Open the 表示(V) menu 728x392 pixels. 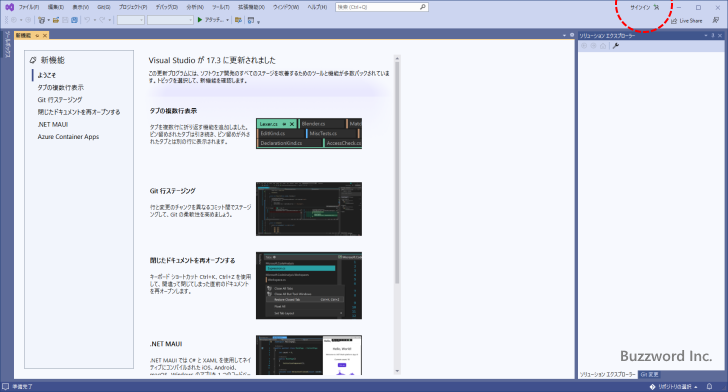(x=81, y=7)
